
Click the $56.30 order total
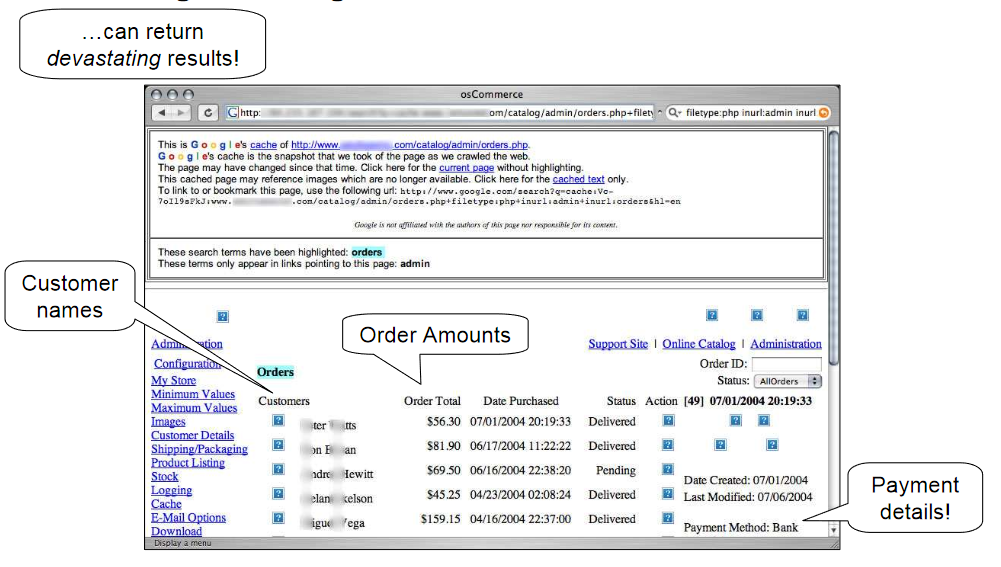(x=443, y=422)
